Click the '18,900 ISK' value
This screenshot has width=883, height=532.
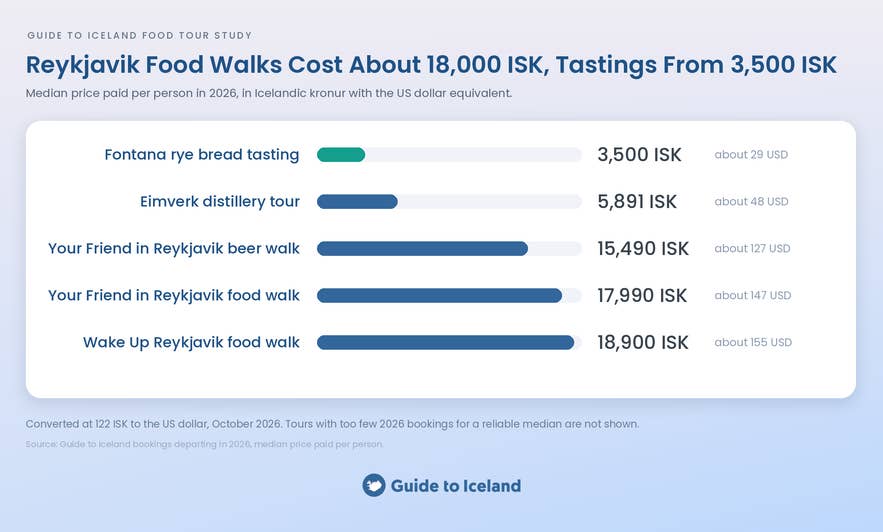pos(643,342)
